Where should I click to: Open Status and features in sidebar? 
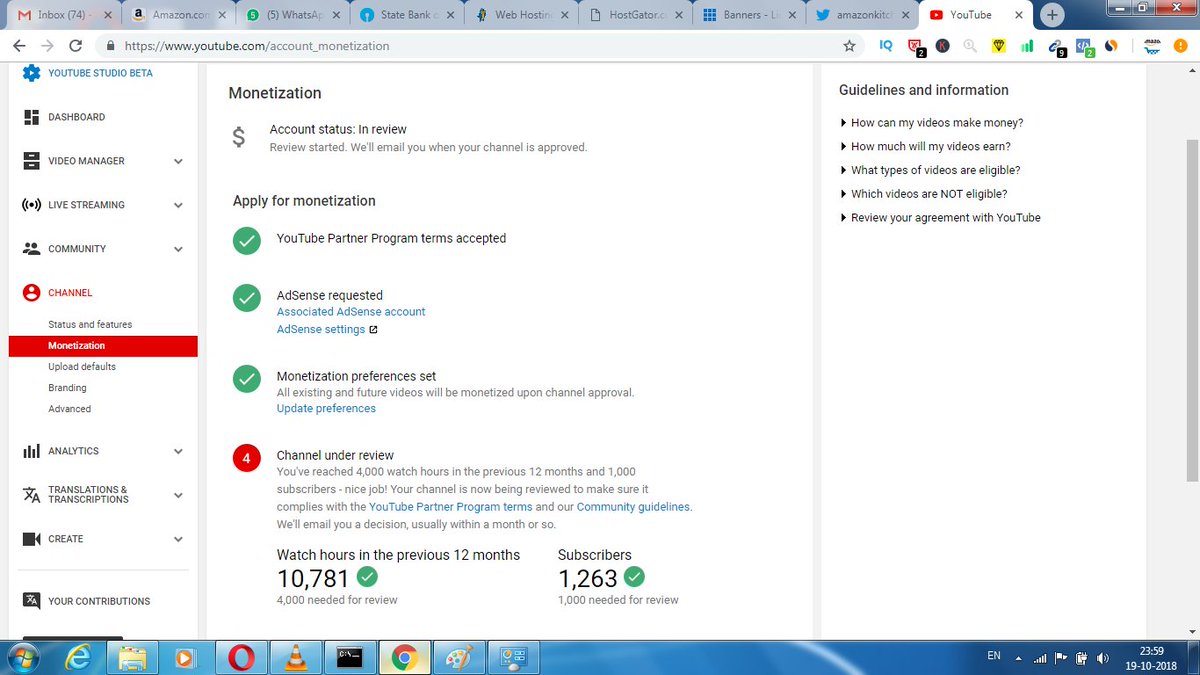90,325
